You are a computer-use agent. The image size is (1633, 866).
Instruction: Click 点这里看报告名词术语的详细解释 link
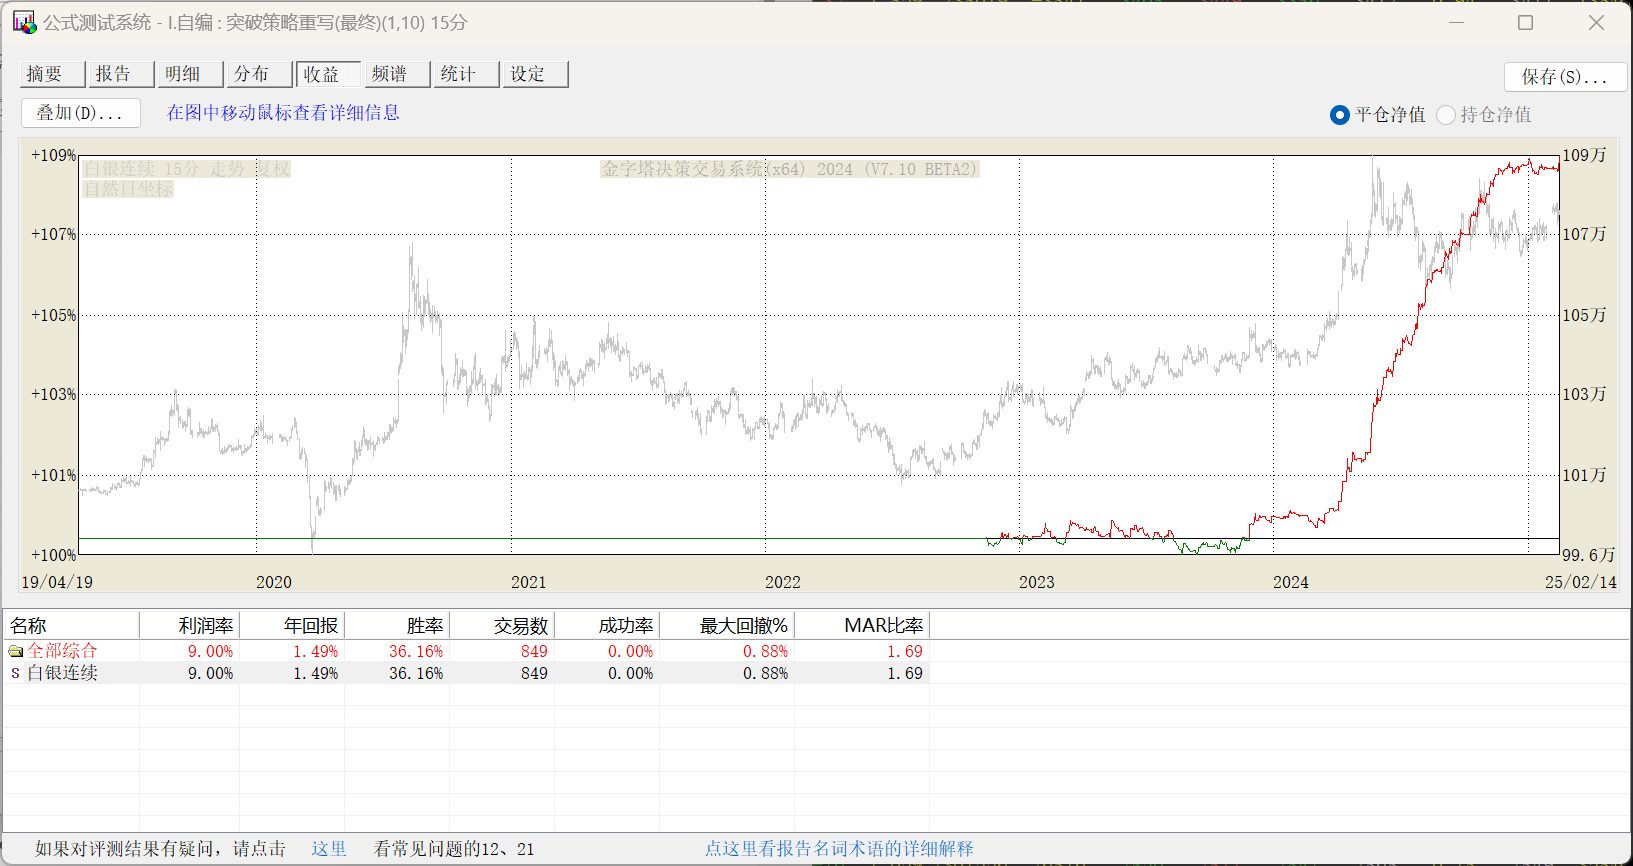pyautogui.click(x=839, y=849)
